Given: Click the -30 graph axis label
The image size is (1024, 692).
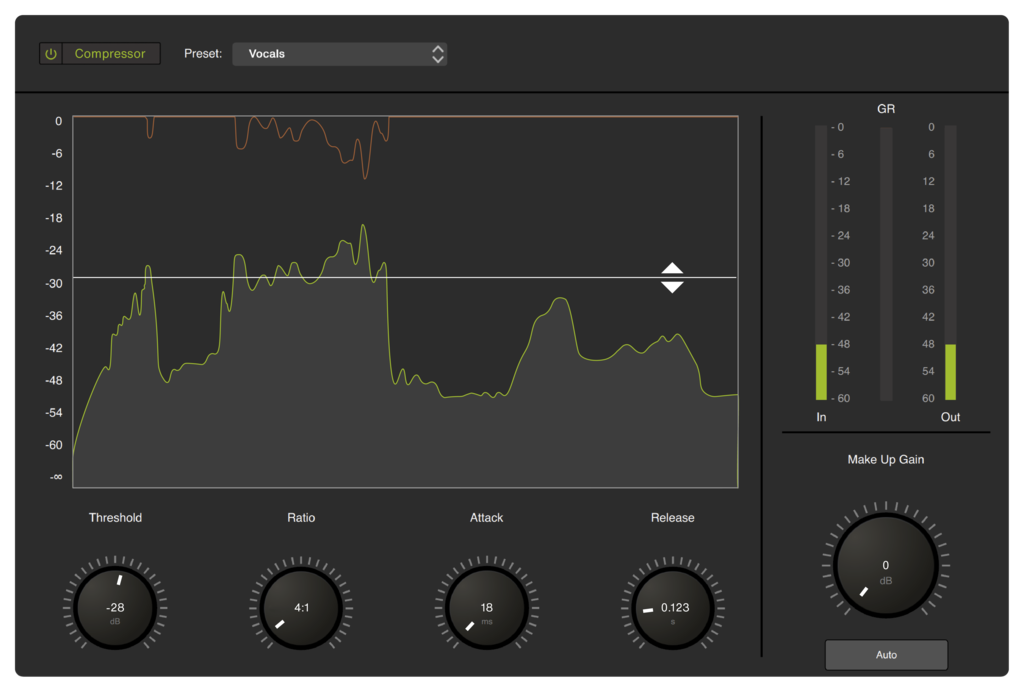Looking at the screenshot, I should [54, 283].
